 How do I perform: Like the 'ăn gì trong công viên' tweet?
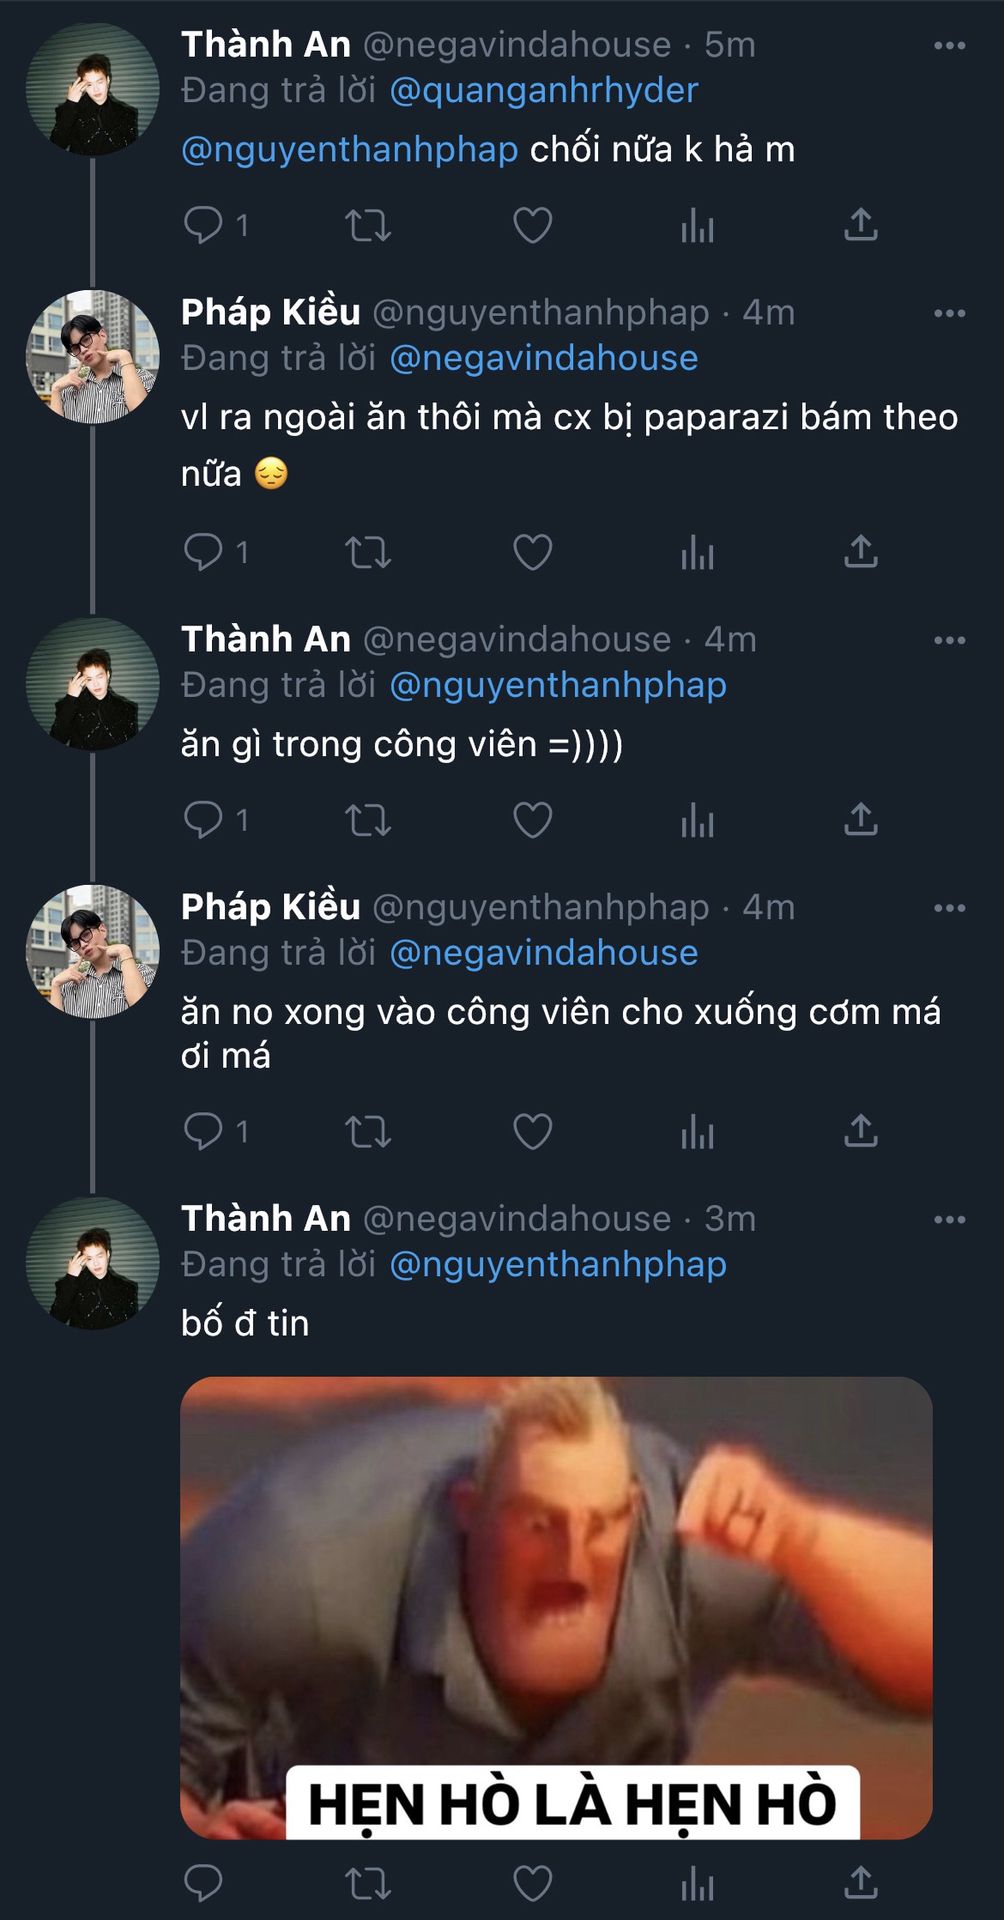pos(532,820)
